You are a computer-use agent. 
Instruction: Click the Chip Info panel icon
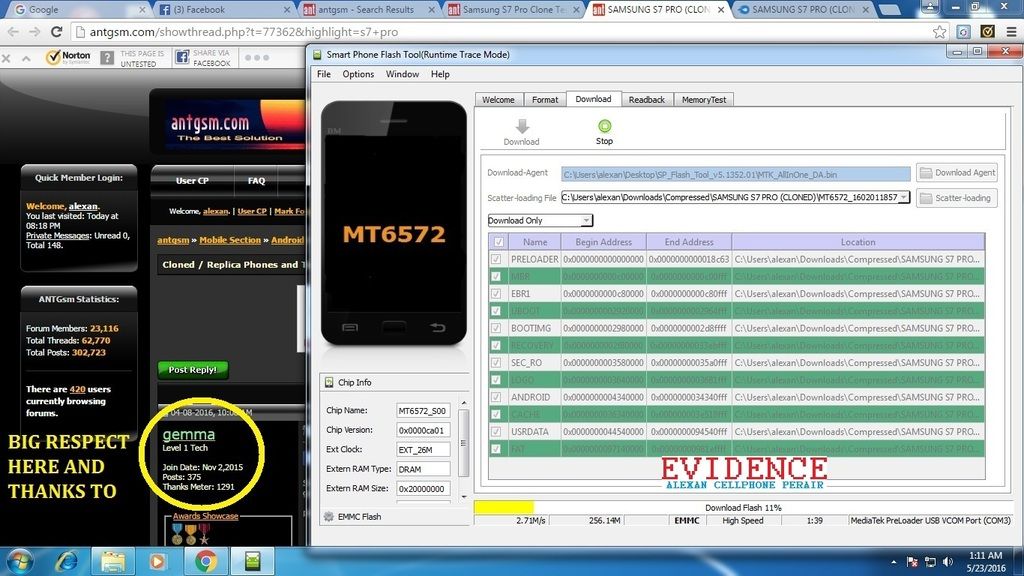coord(329,383)
